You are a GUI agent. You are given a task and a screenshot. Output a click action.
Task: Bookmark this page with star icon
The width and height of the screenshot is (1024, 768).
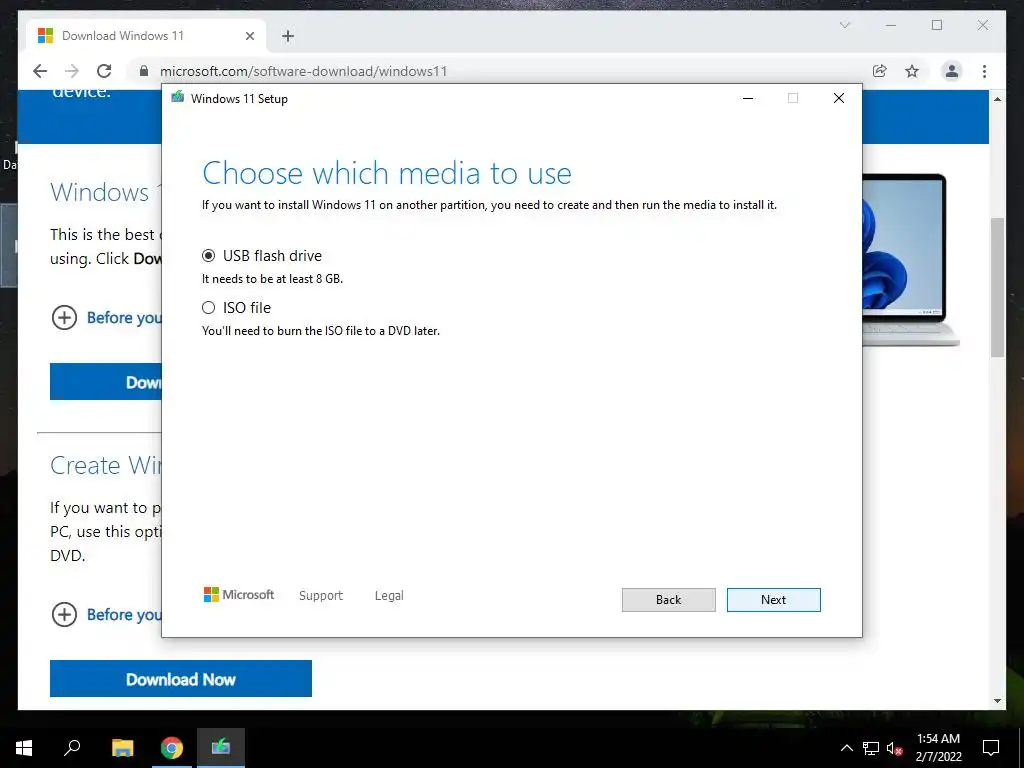pos(912,71)
